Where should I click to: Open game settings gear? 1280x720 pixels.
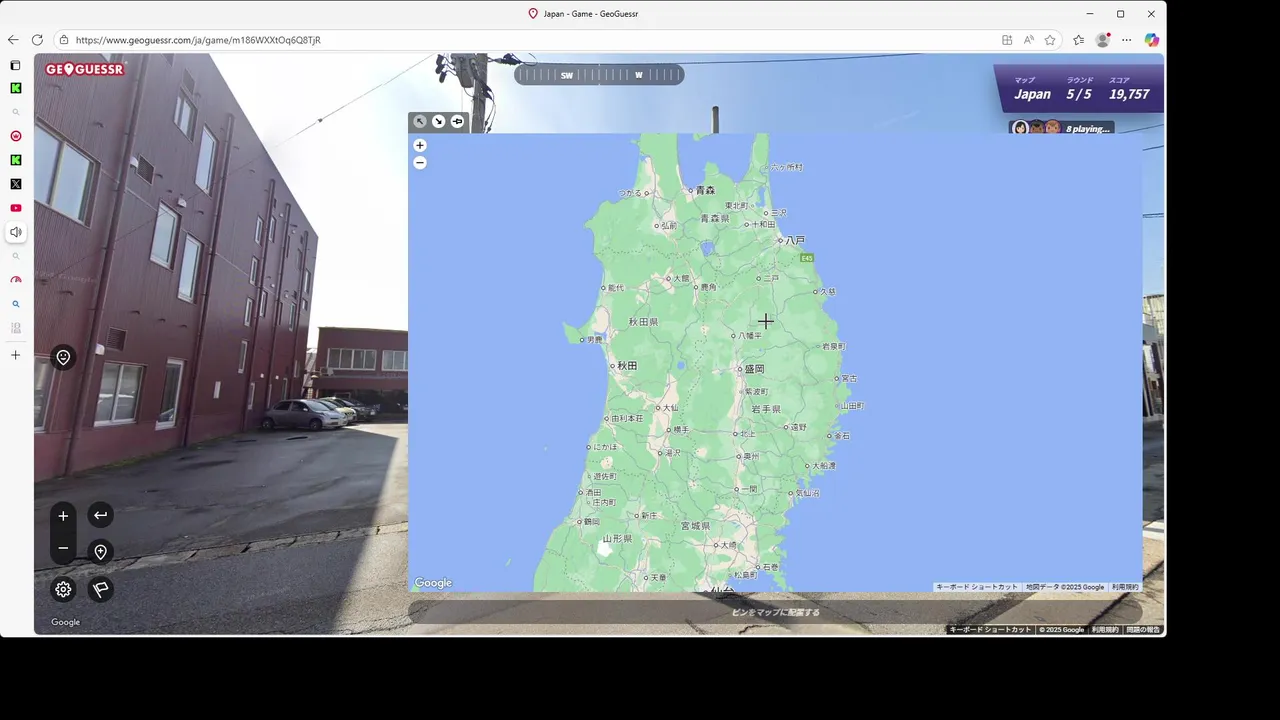(x=63, y=589)
